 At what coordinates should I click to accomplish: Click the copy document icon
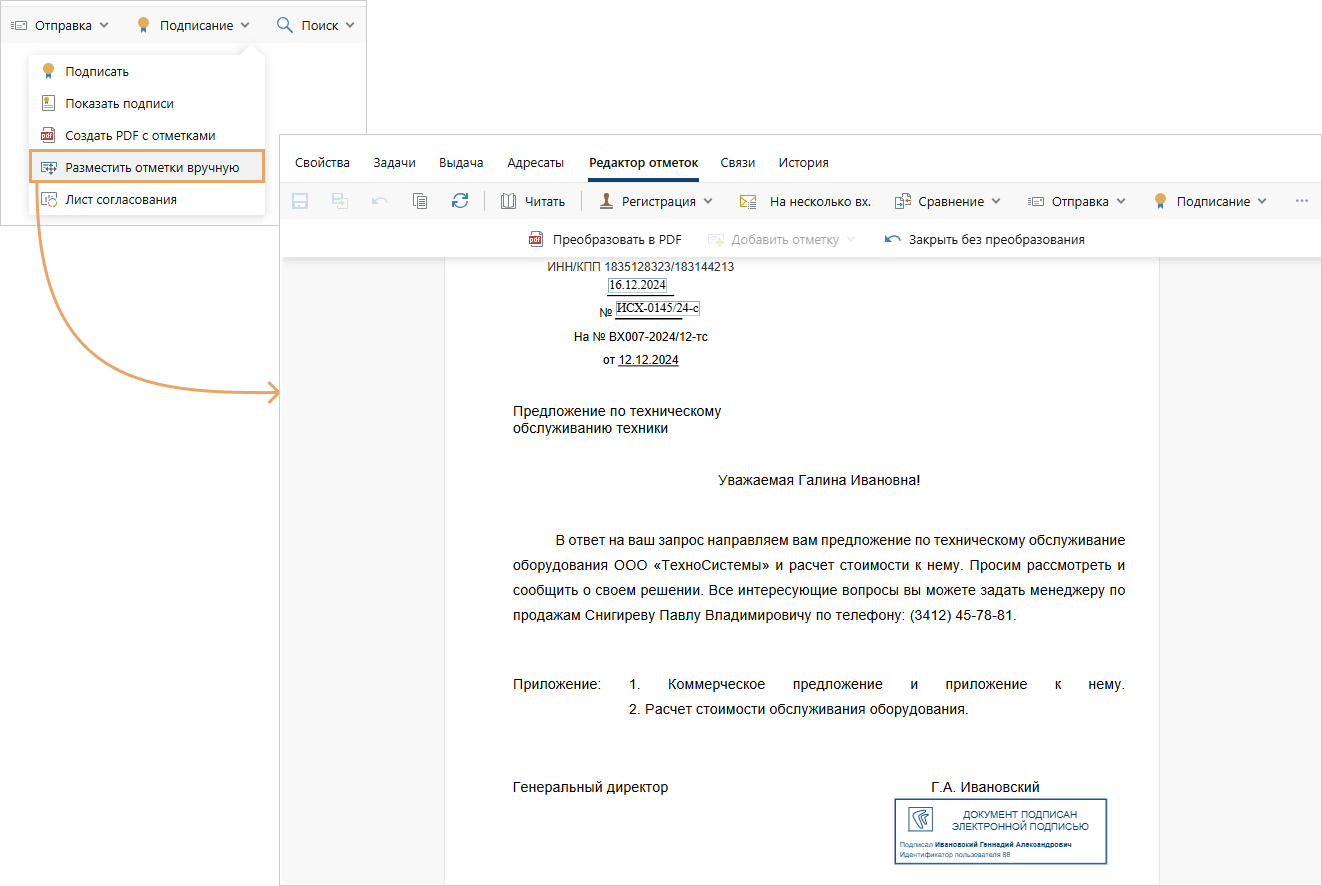point(420,201)
